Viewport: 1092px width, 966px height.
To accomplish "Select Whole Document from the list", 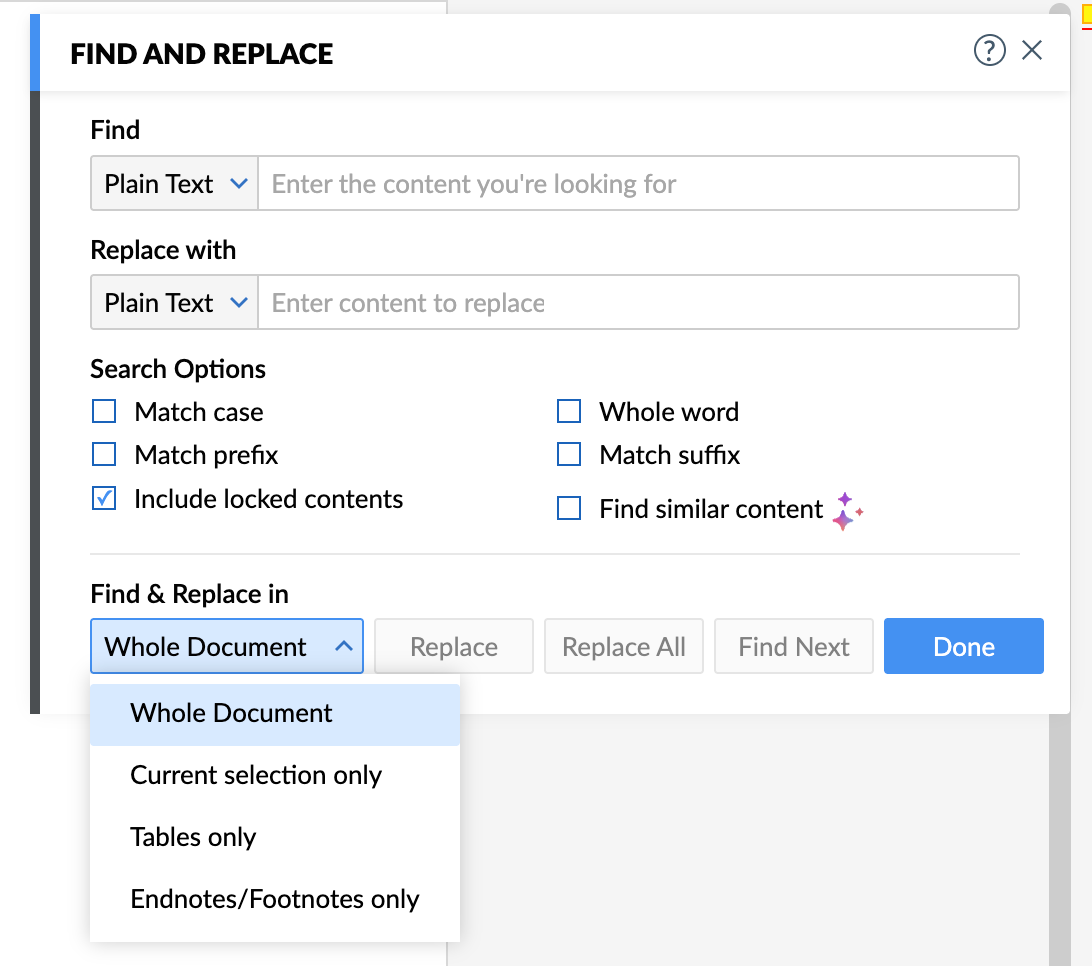I will (232, 714).
